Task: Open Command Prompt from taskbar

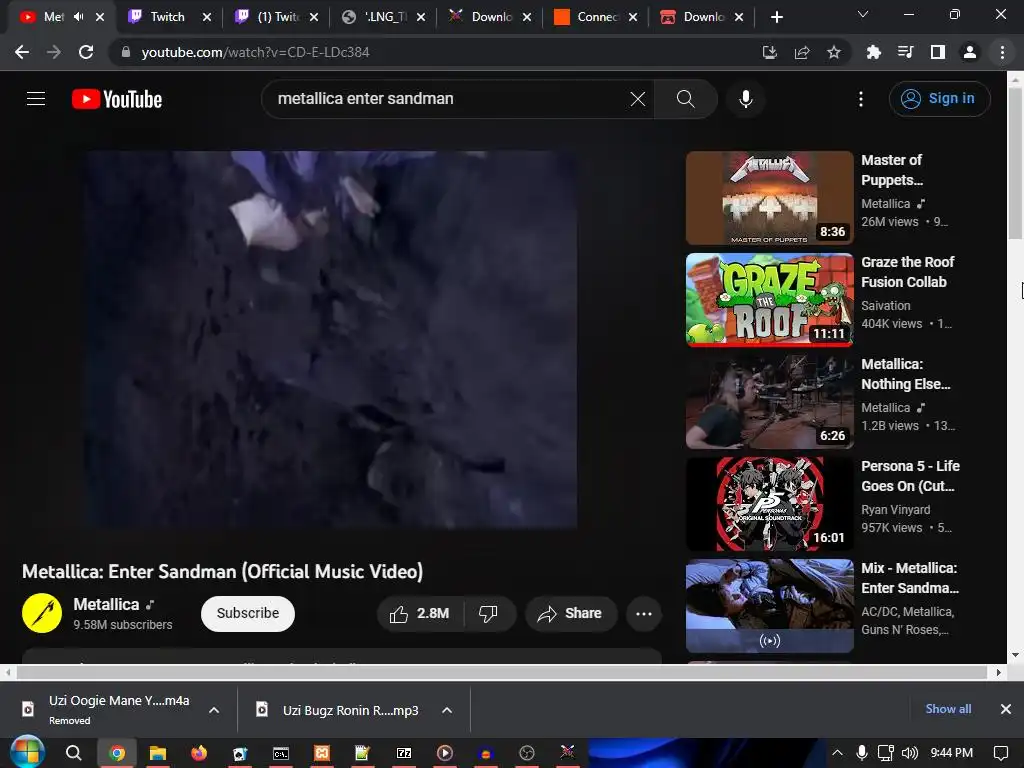Action: click(x=281, y=753)
